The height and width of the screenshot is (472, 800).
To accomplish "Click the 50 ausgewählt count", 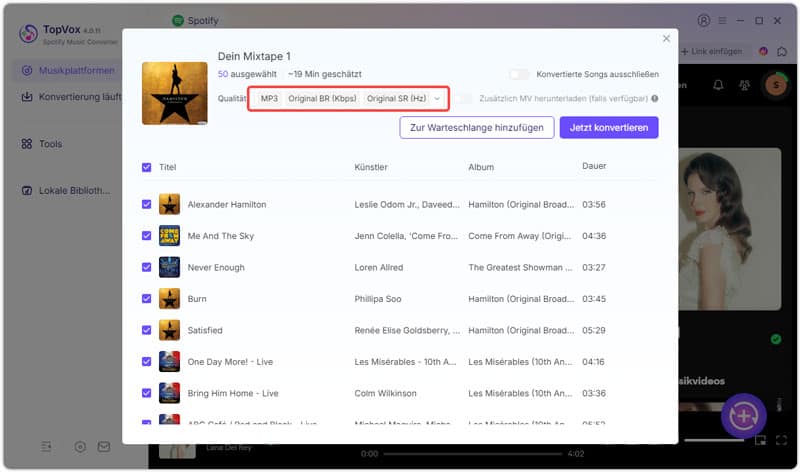I will pos(247,74).
